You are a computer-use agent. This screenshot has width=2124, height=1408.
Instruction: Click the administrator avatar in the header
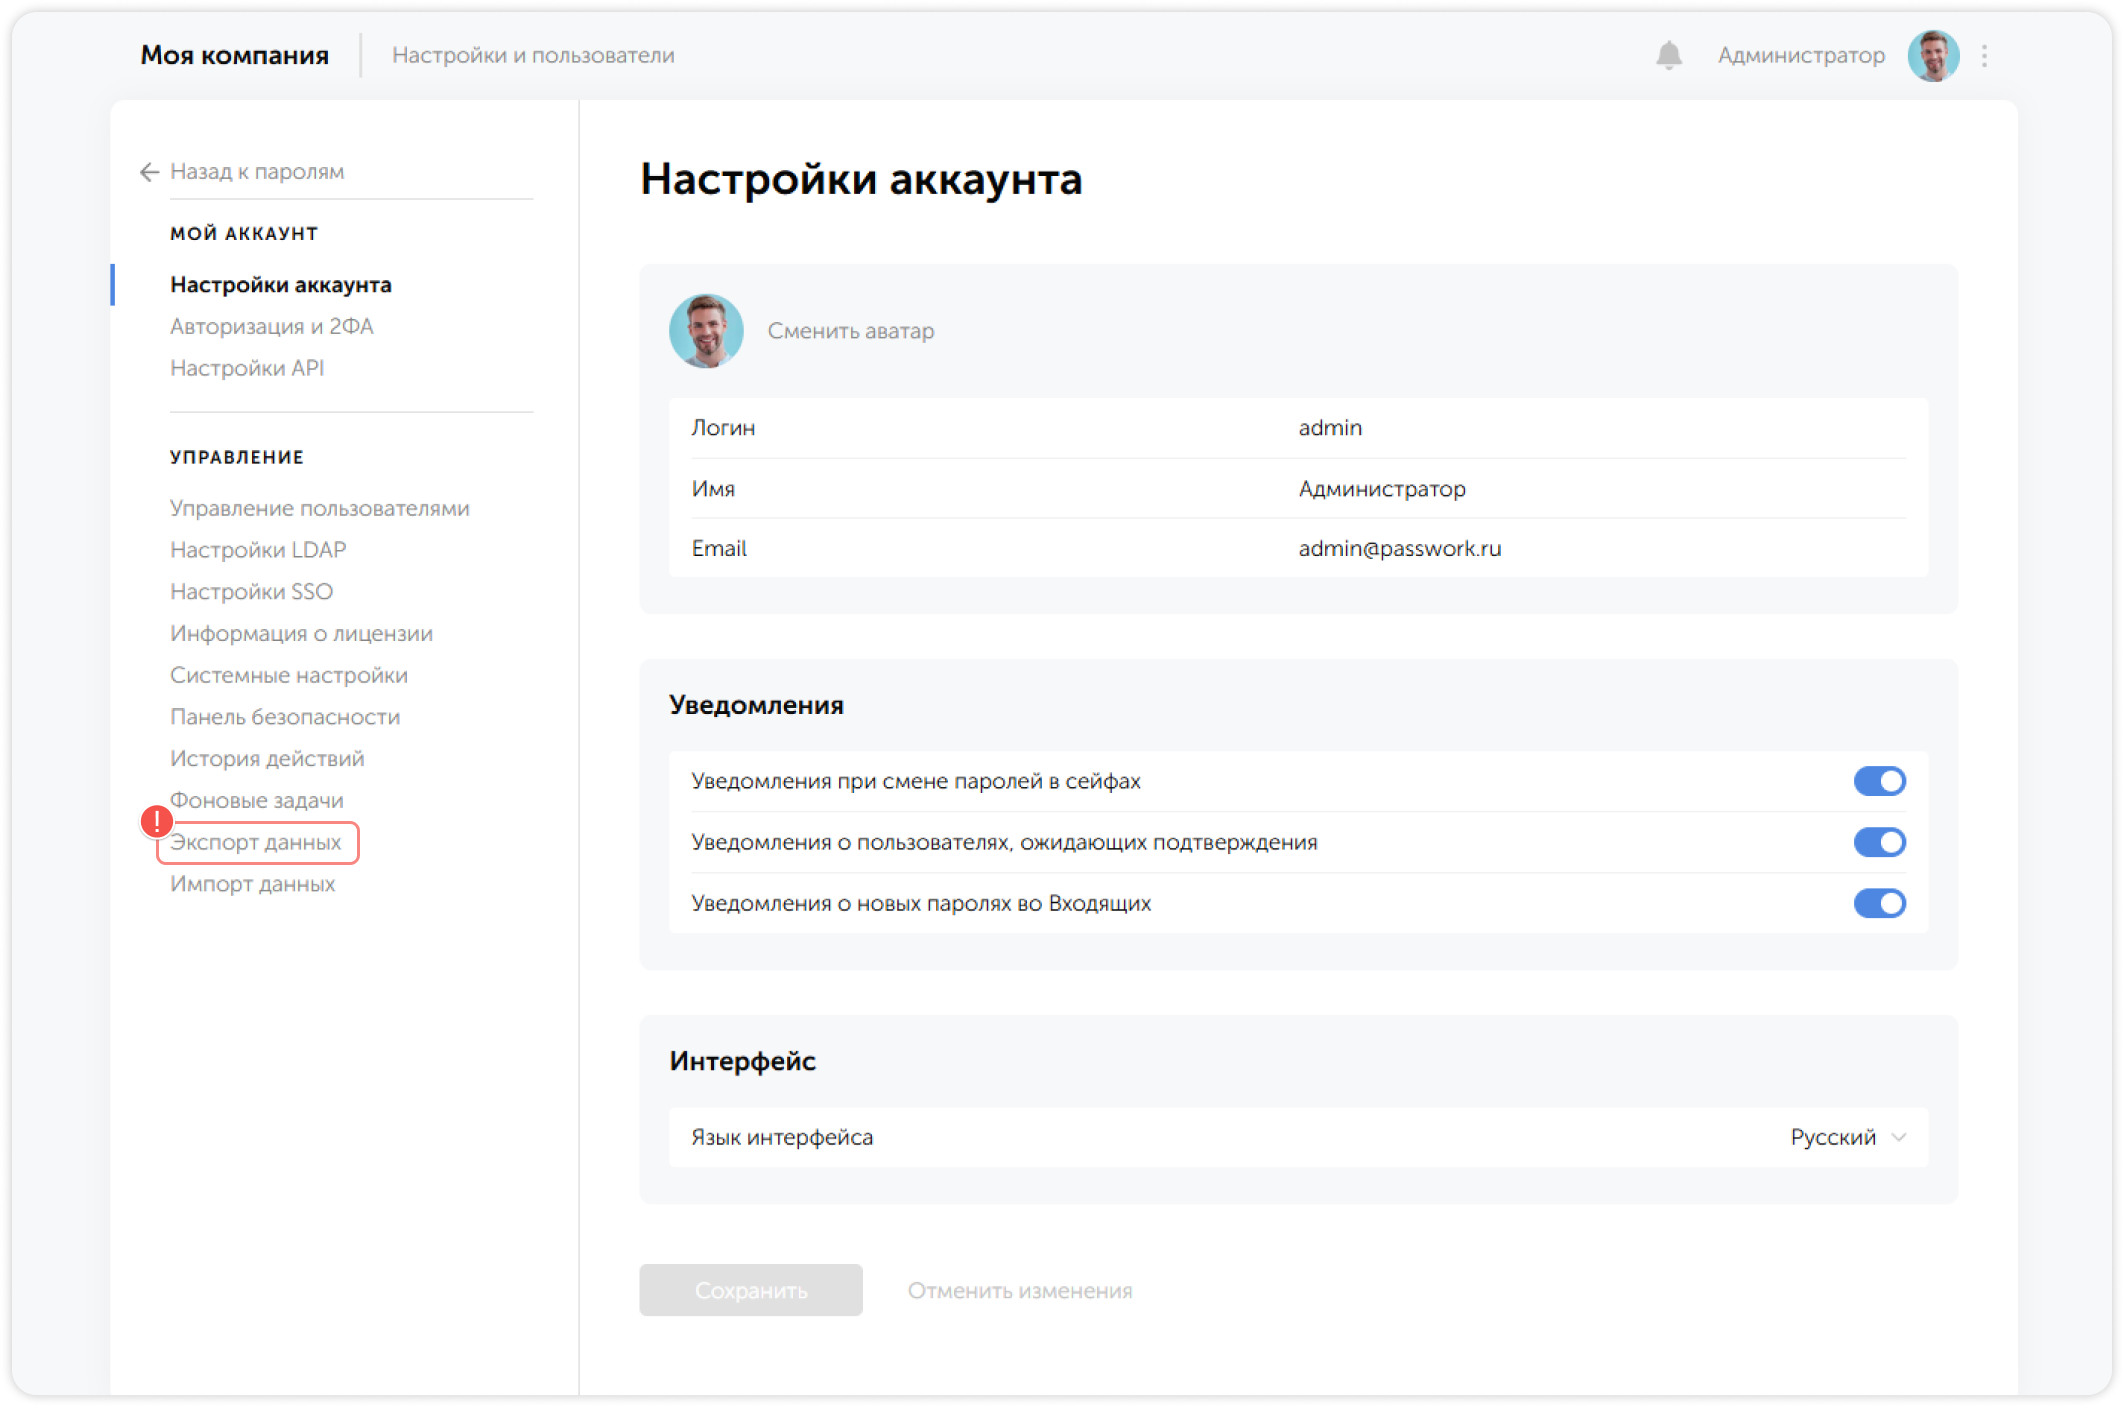click(x=1934, y=55)
